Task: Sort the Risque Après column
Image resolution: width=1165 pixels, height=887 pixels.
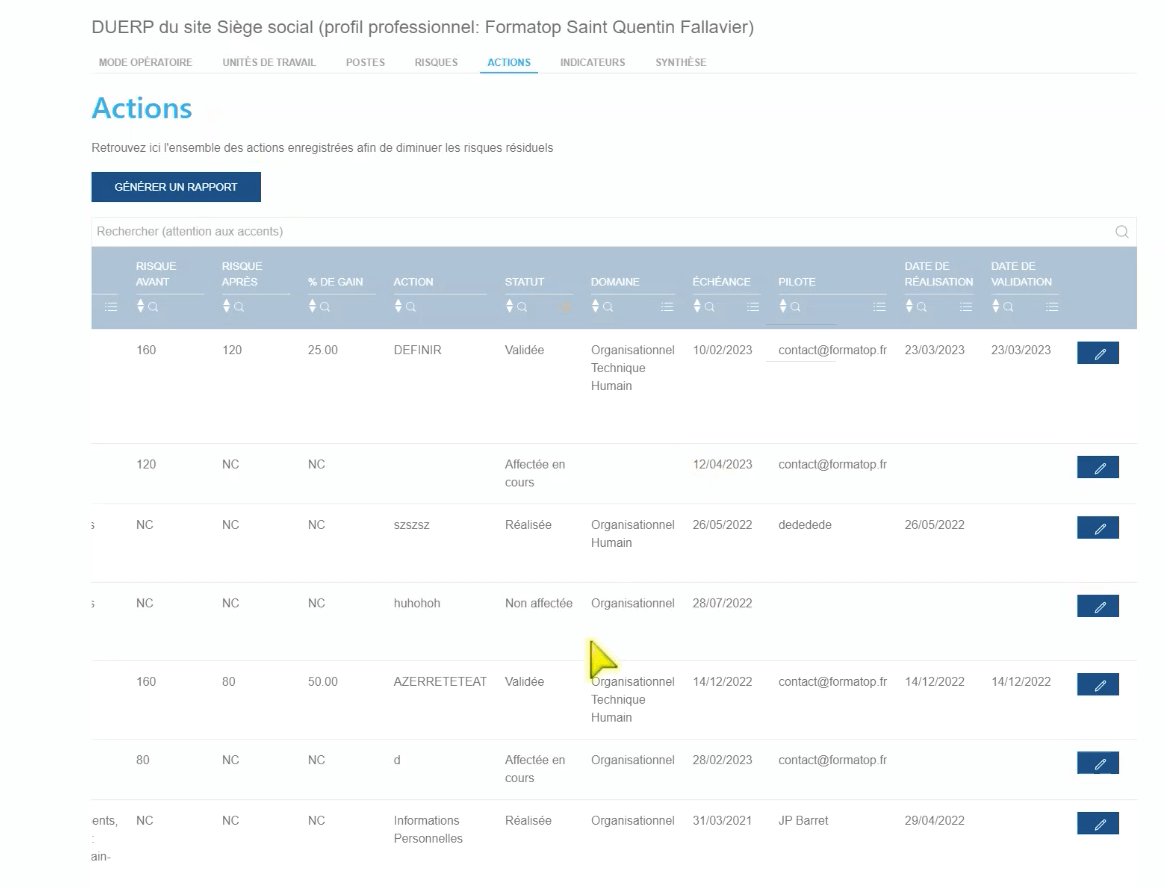Action: point(227,306)
